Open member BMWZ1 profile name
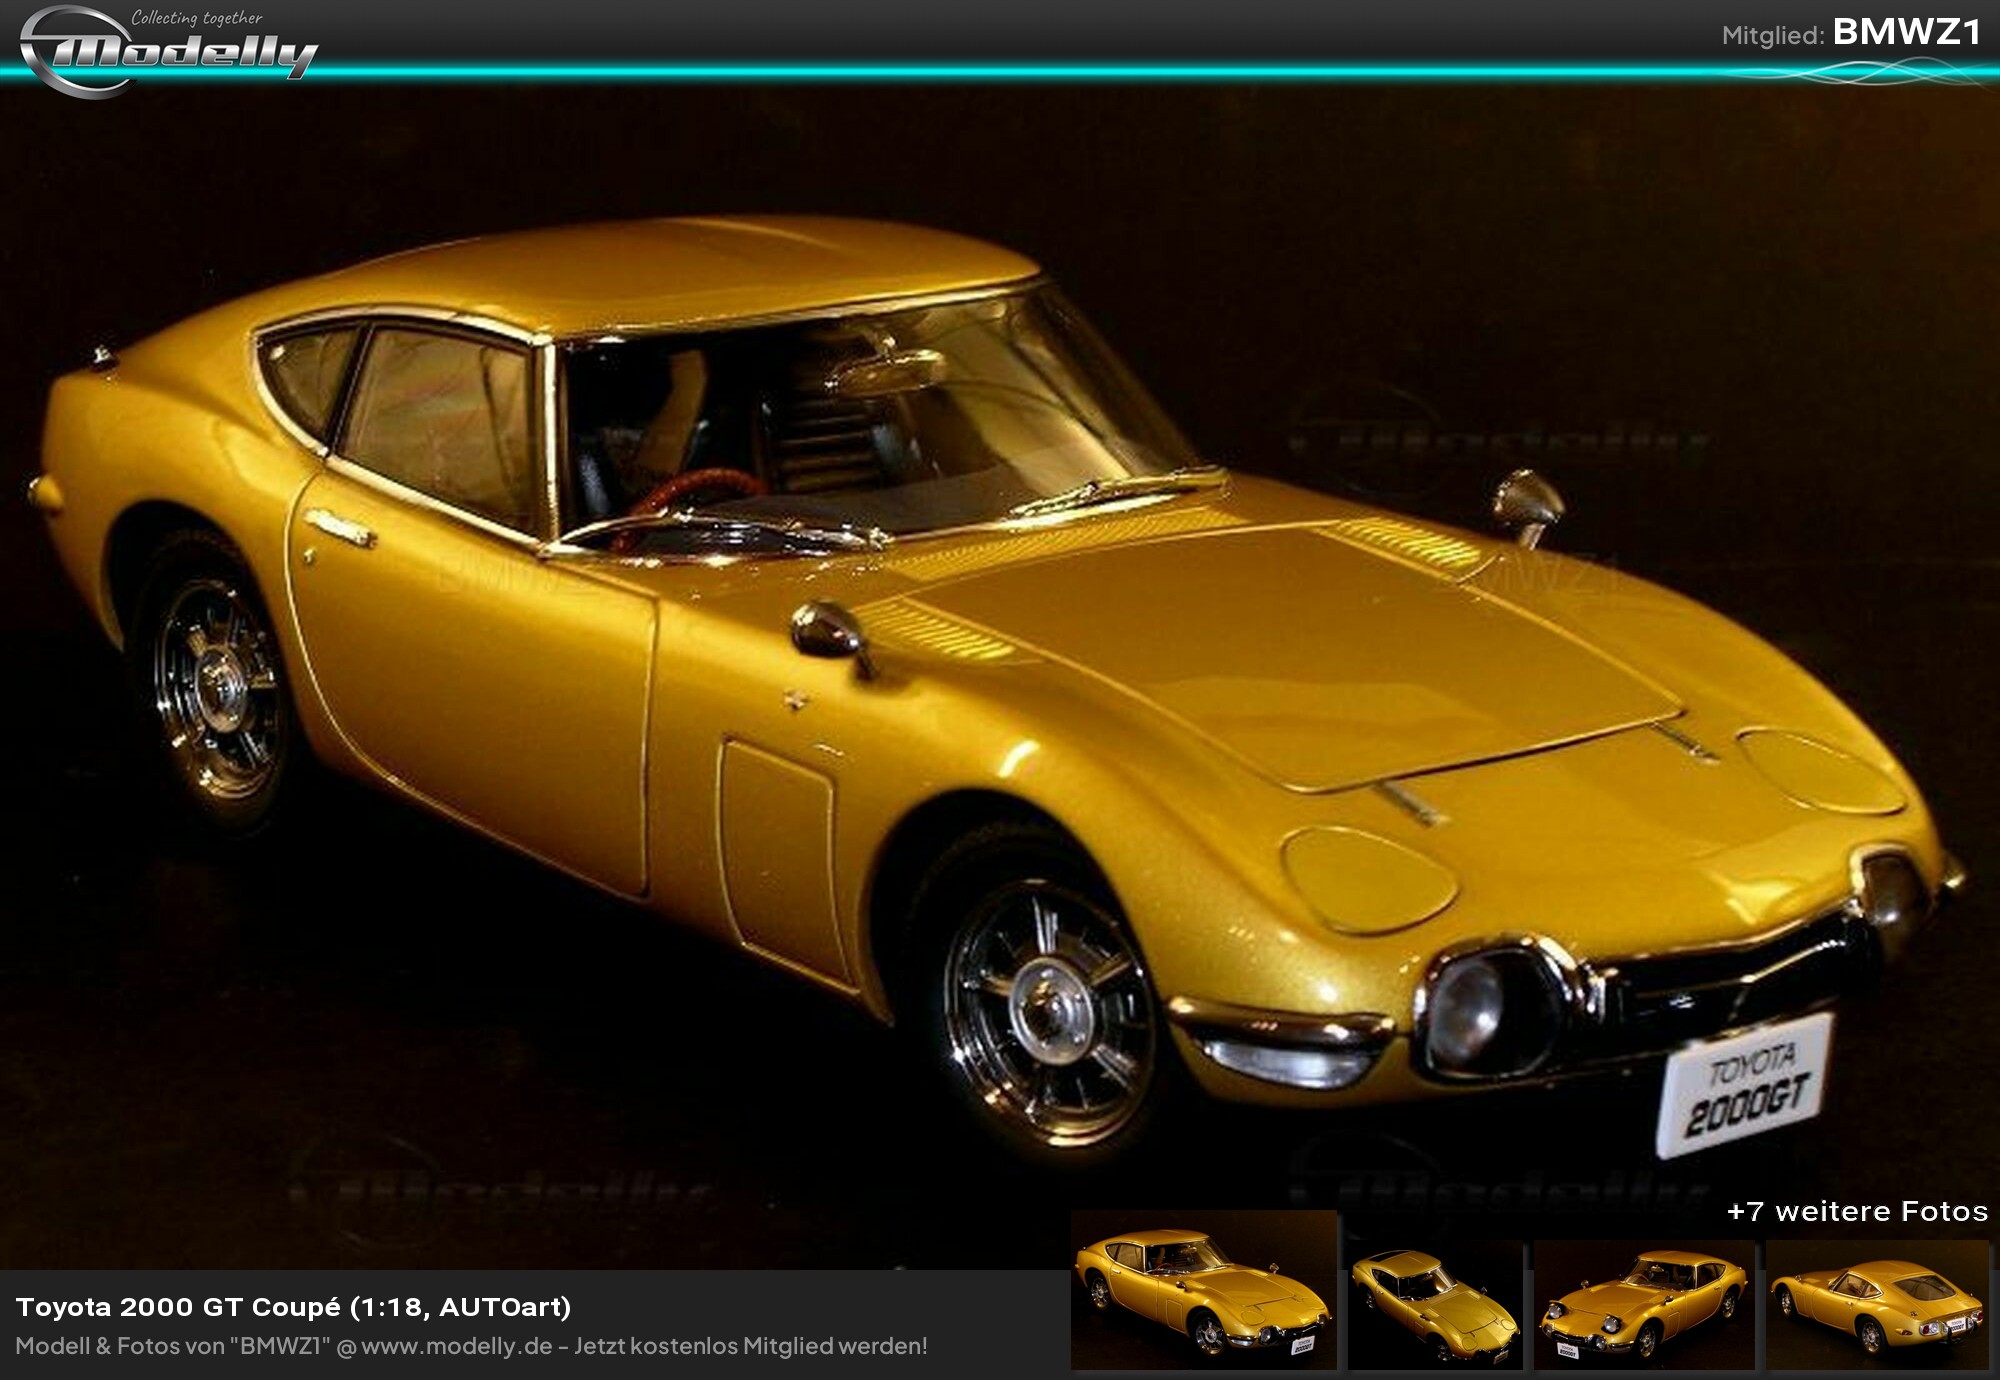 click(x=1907, y=33)
